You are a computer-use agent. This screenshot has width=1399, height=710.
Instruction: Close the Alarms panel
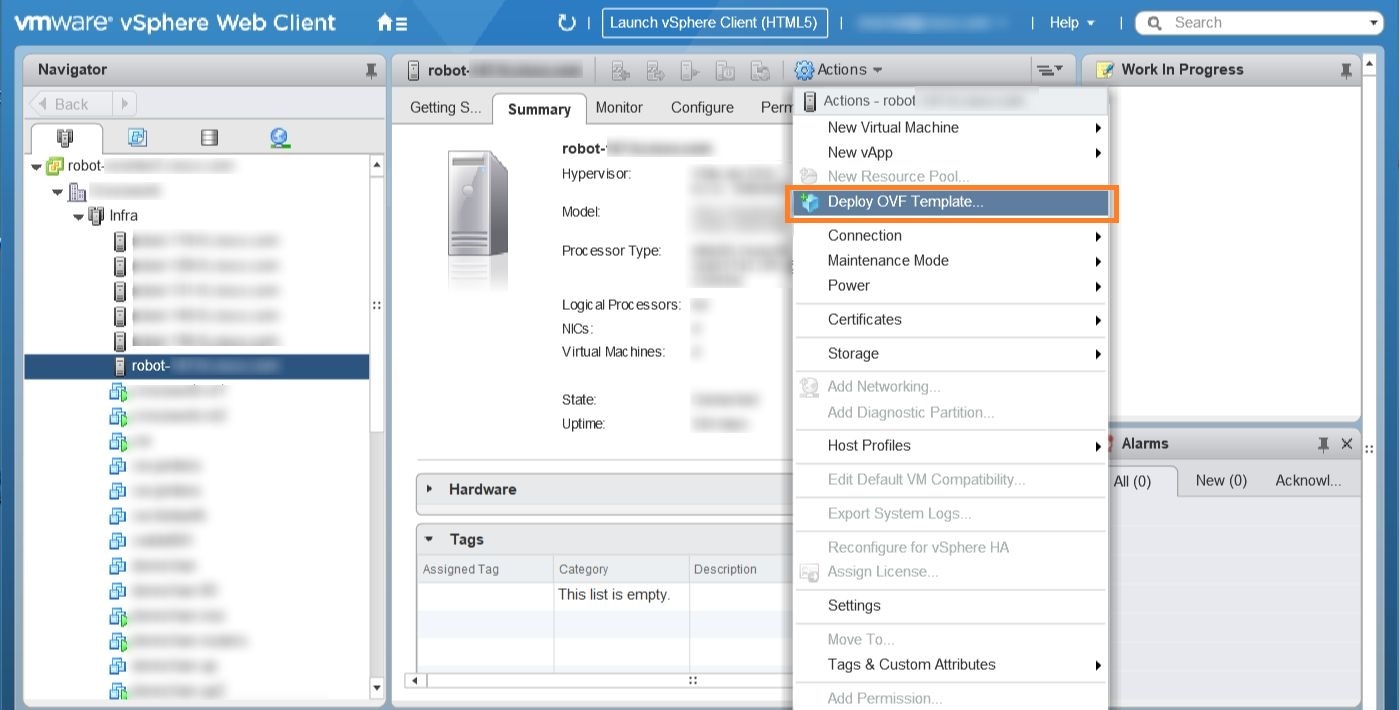tap(1347, 444)
